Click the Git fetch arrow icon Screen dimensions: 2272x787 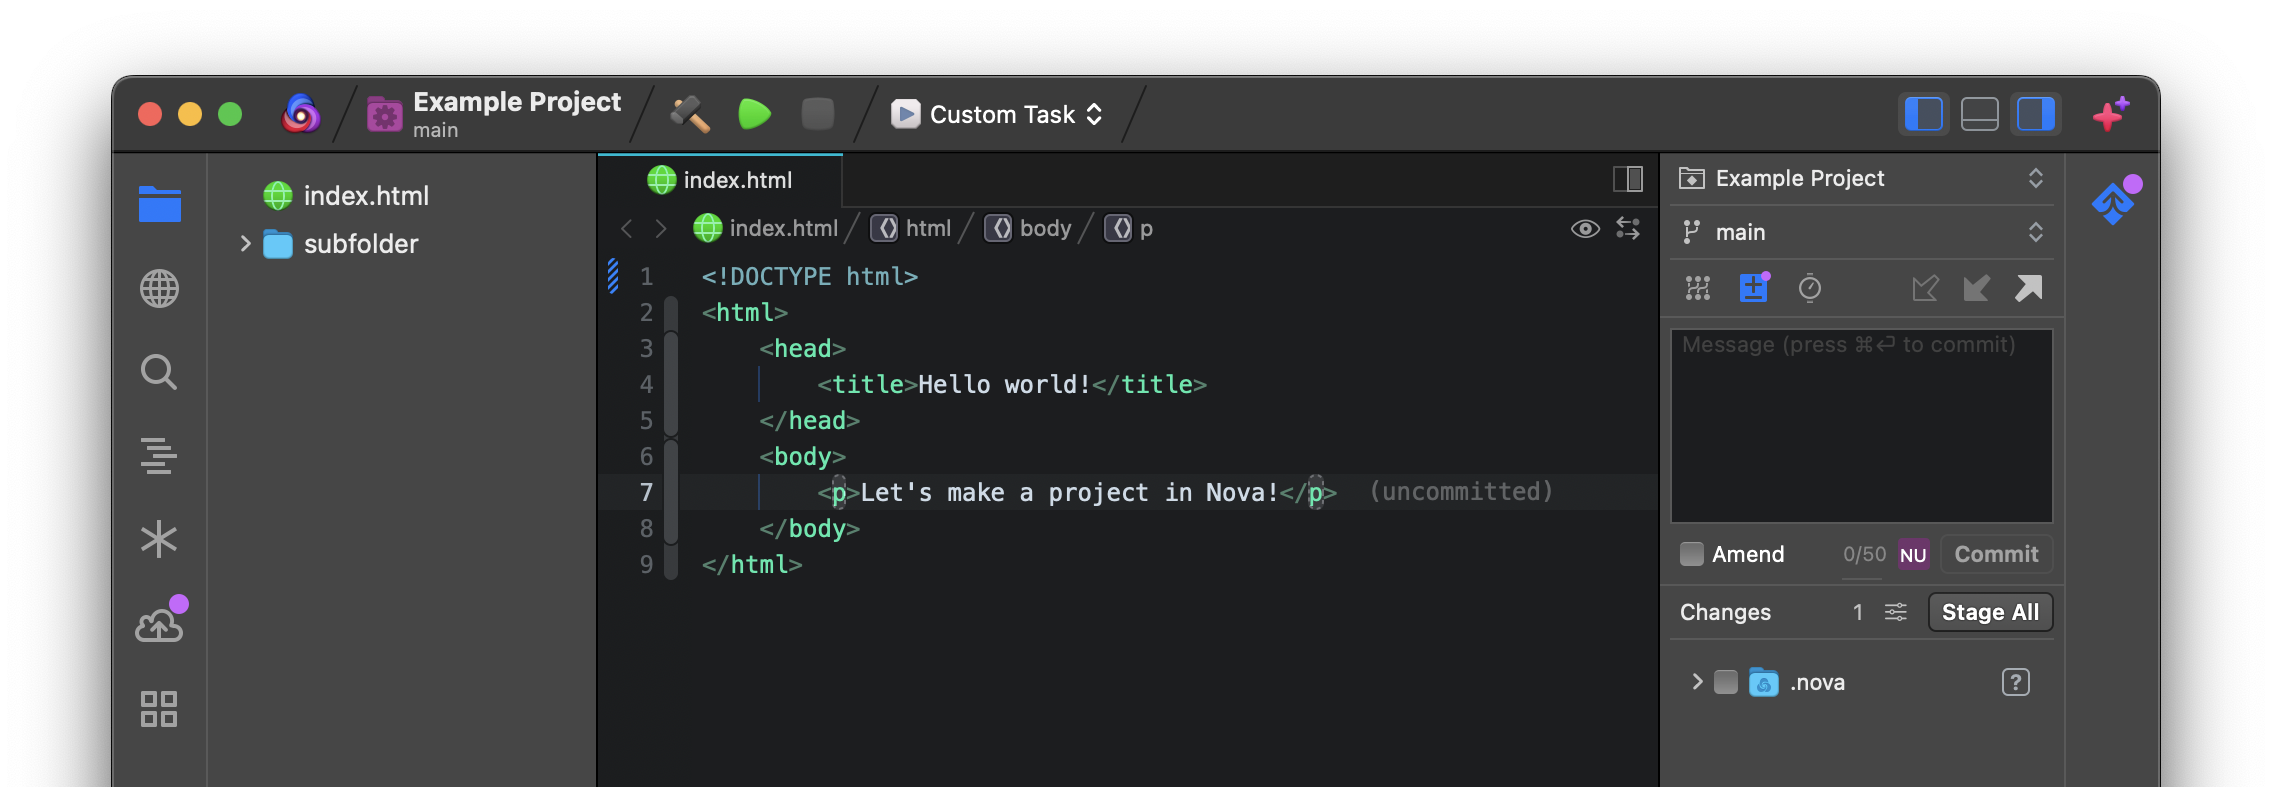[x=1925, y=289]
